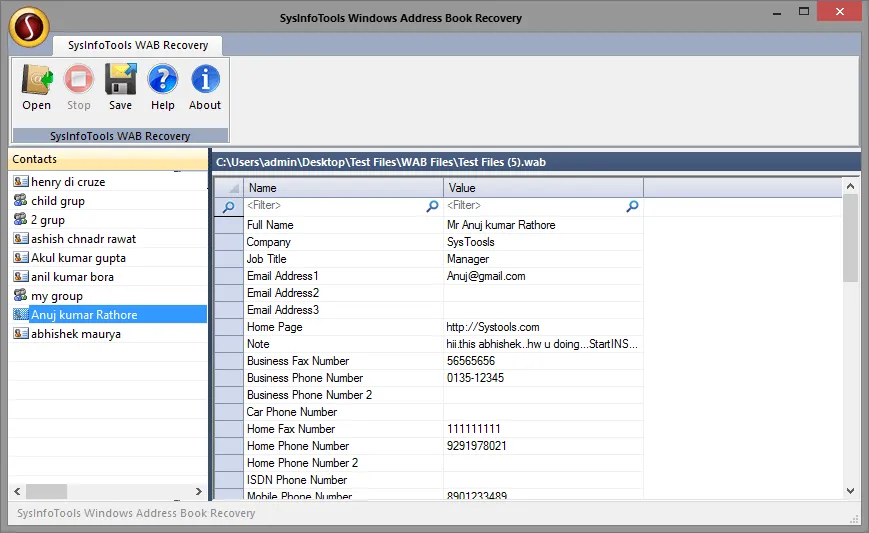The image size is (869, 533).
Task: Click the Home Page value http://Systools.com
Action: pyautogui.click(x=493, y=327)
